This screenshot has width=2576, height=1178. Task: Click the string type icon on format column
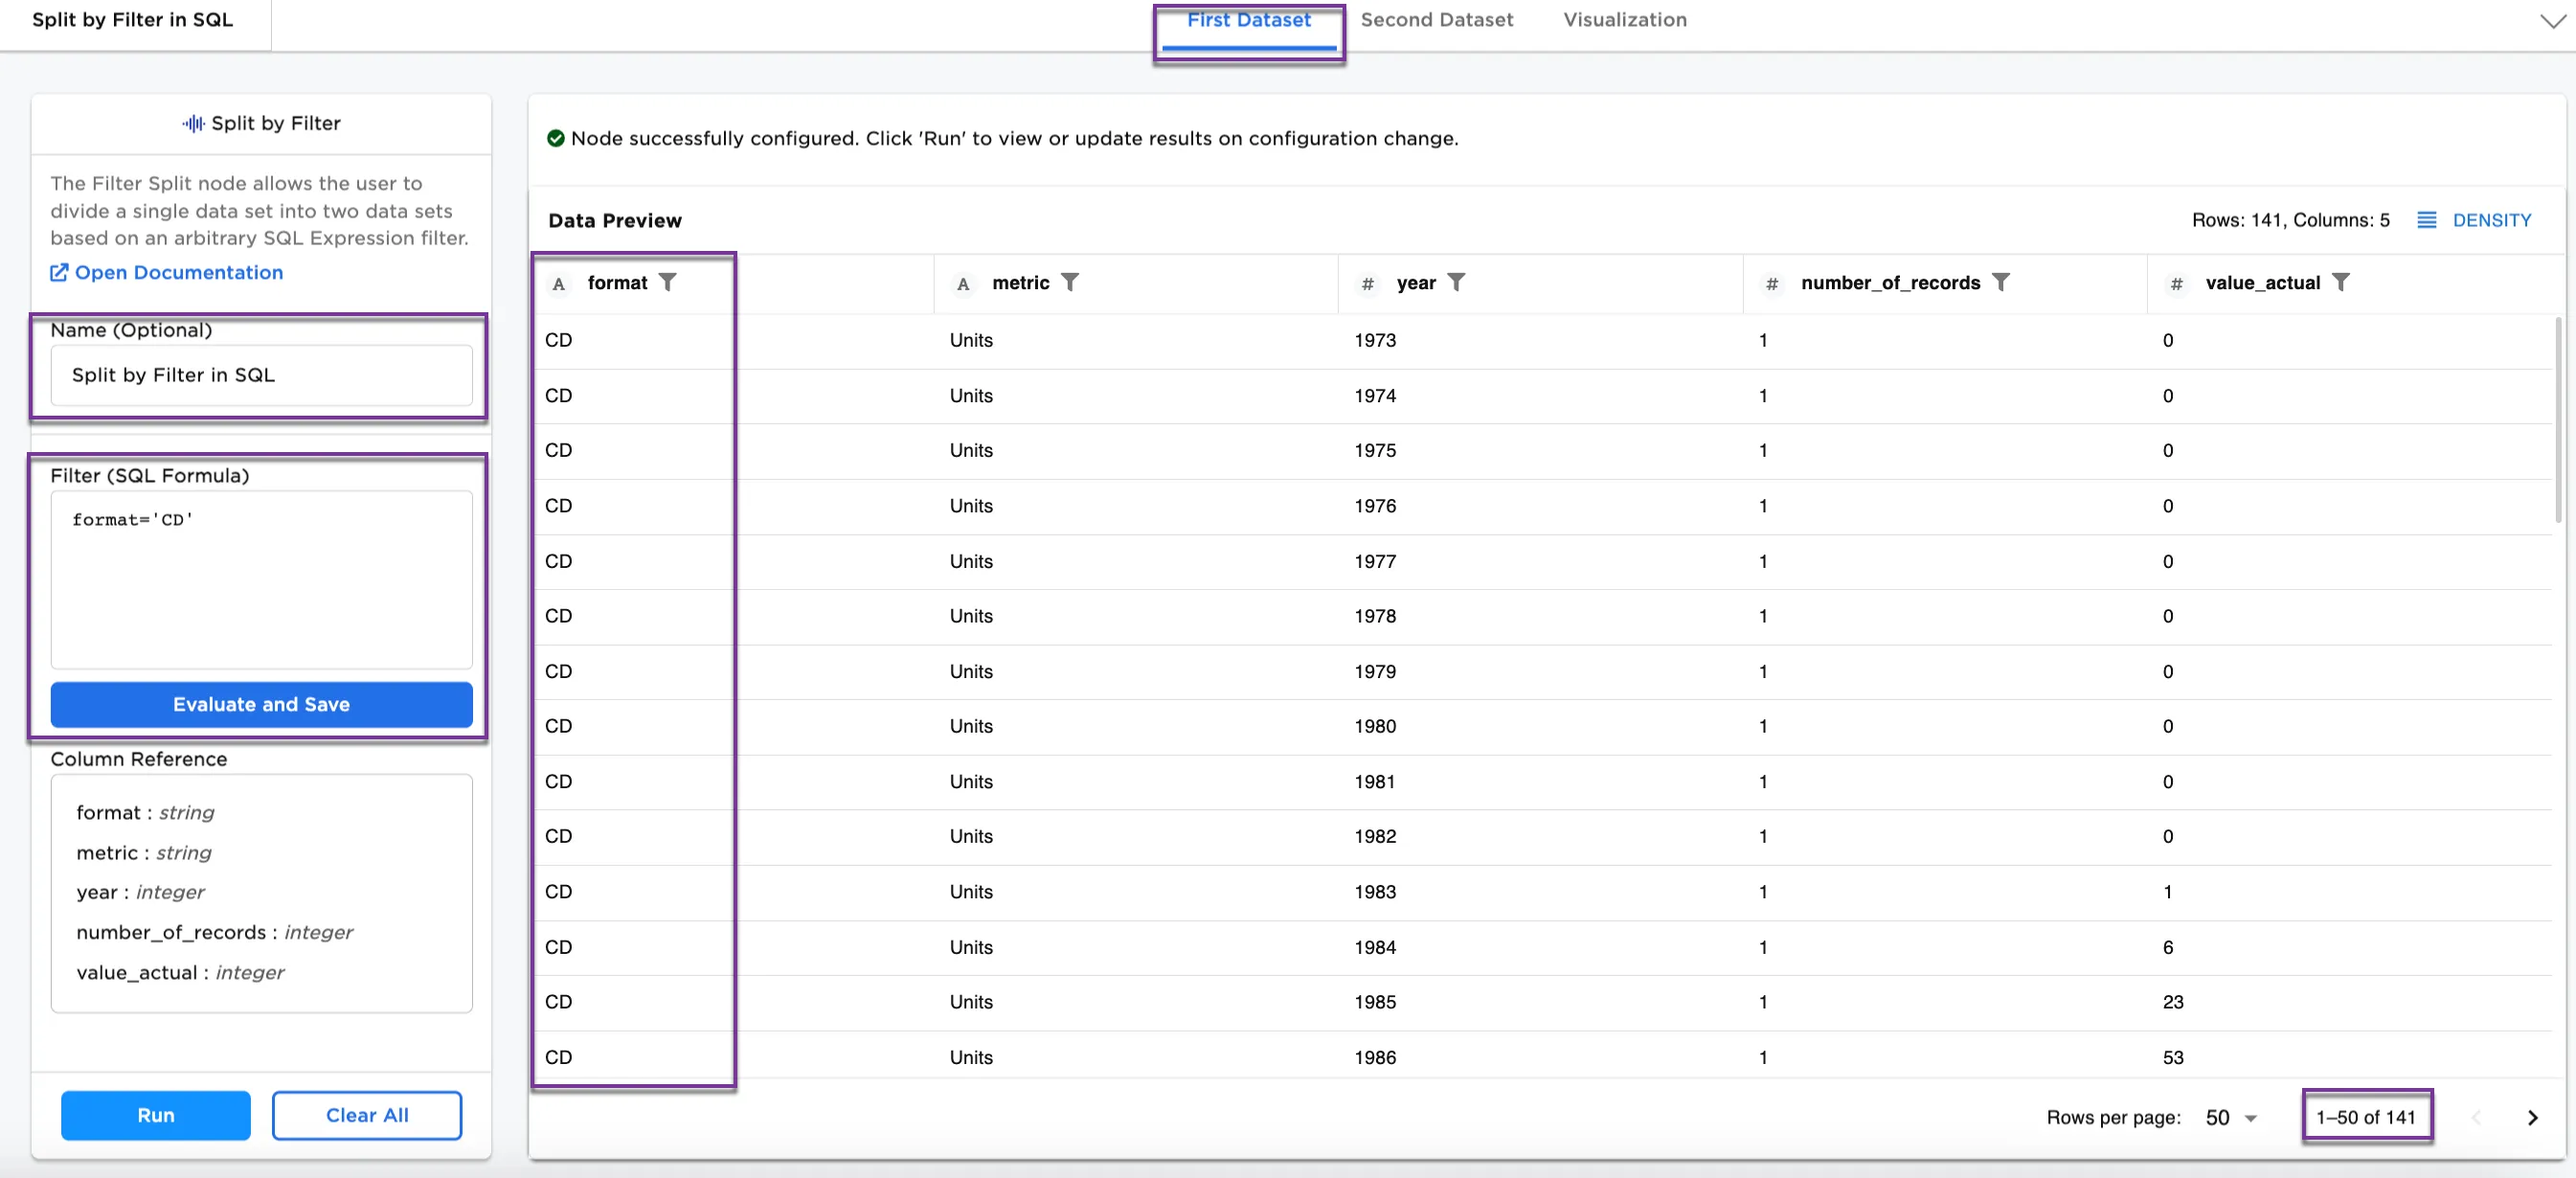[559, 283]
